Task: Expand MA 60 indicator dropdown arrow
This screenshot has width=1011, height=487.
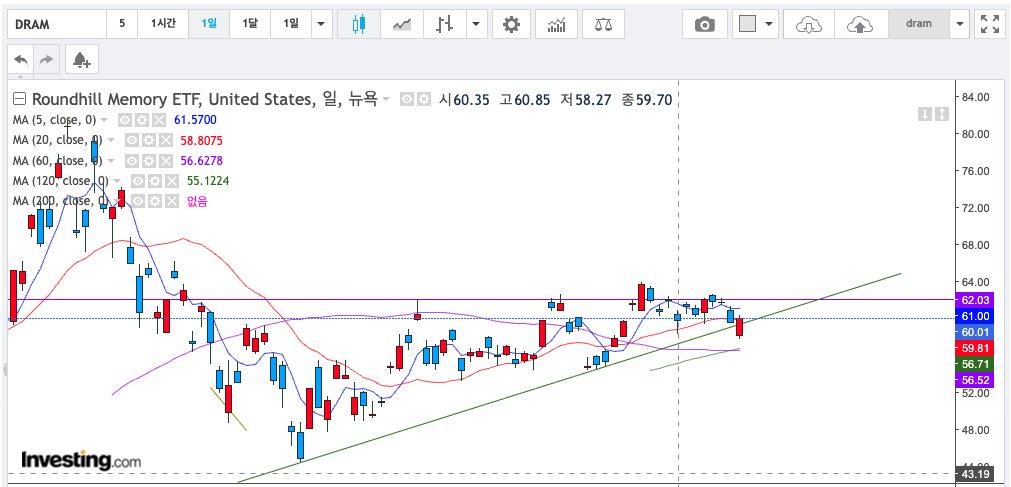Action: (x=111, y=161)
